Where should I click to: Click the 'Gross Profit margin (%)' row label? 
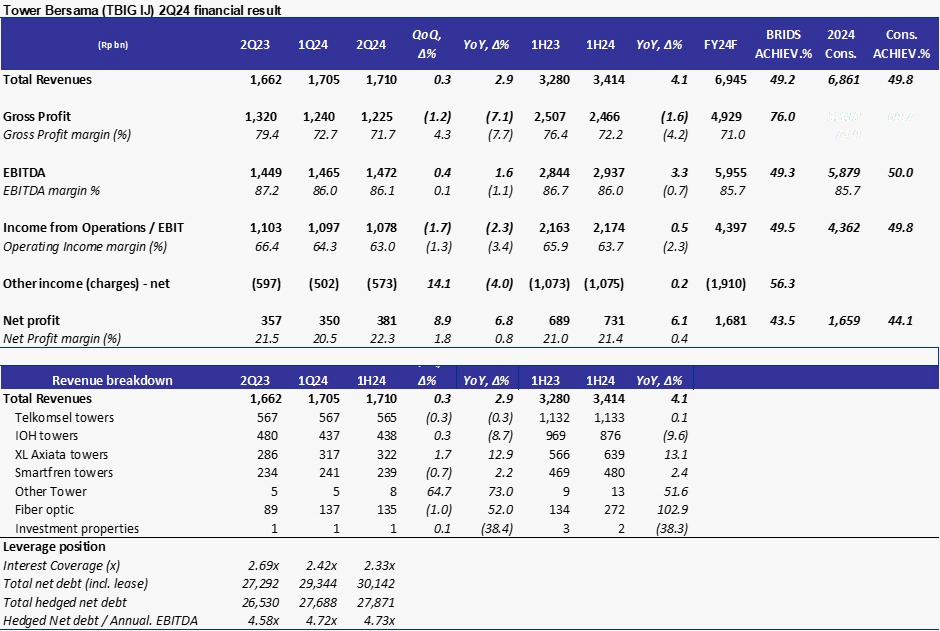point(67,135)
